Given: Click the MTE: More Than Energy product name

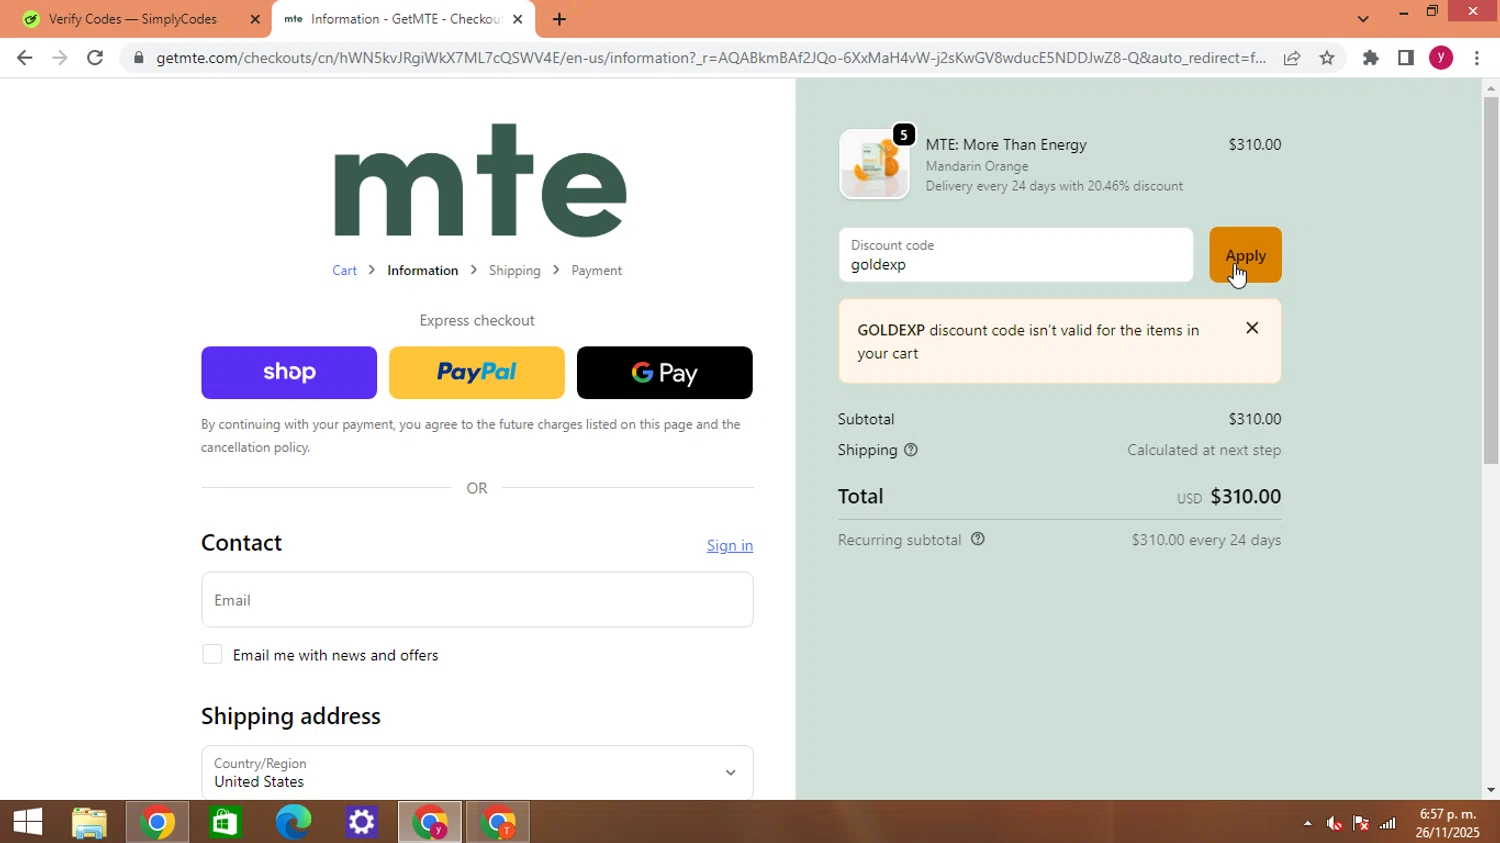Looking at the screenshot, I should (1006, 144).
